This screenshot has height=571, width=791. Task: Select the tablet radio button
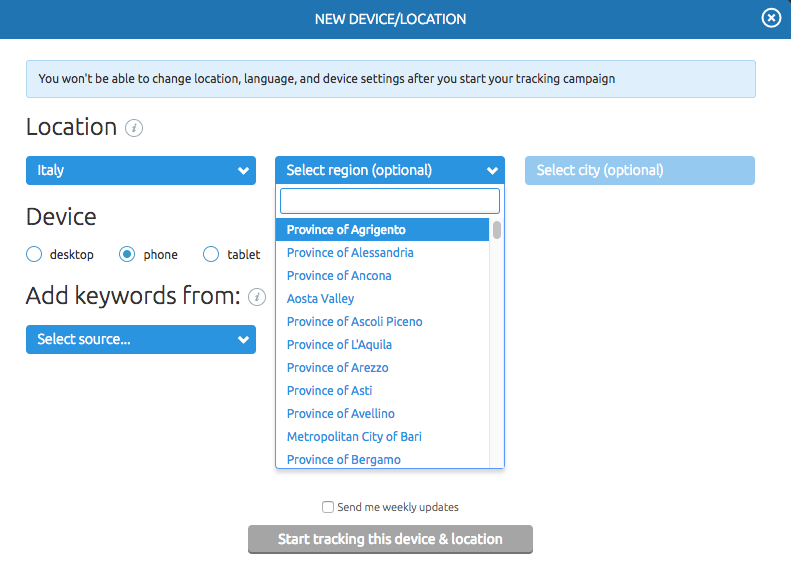211,254
